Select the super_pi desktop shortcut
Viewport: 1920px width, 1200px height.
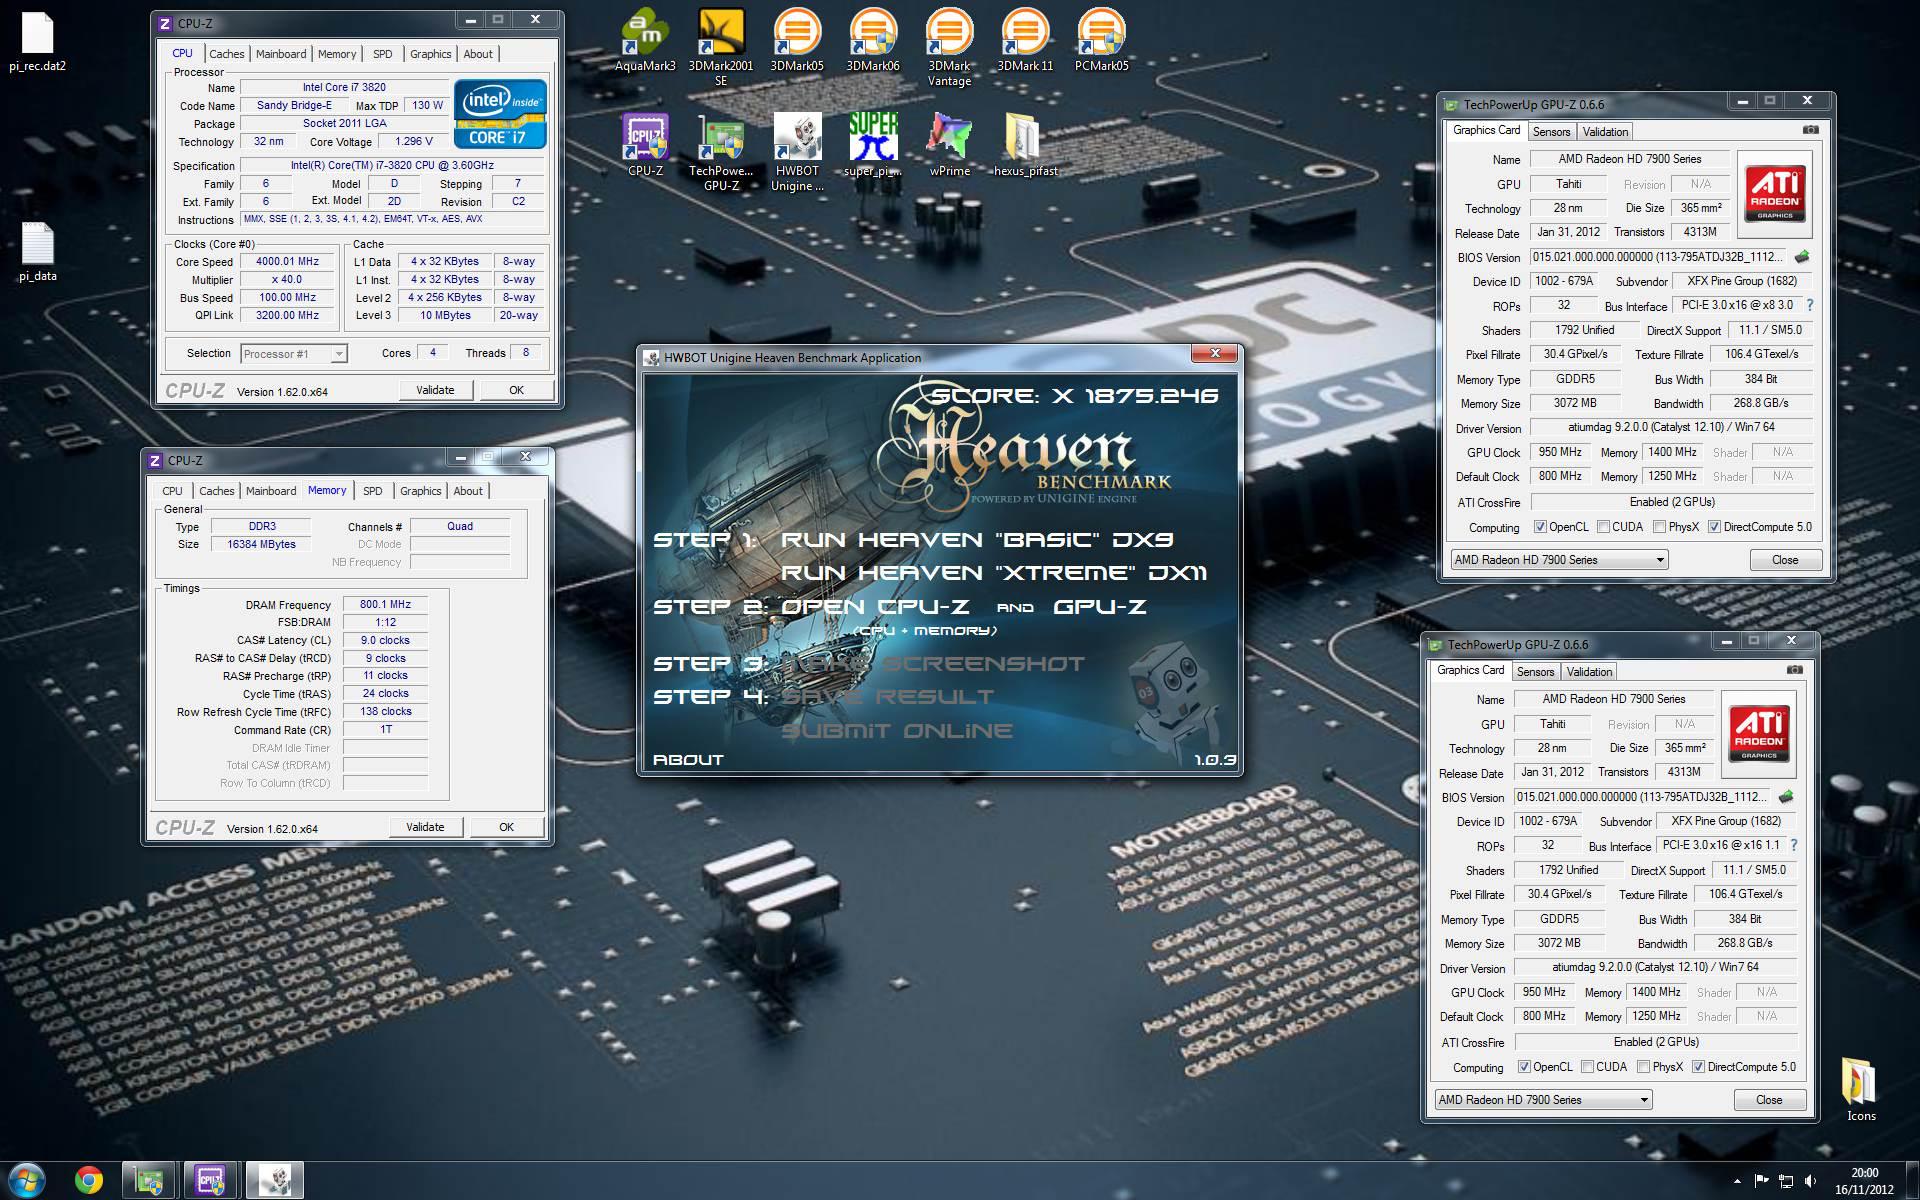click(x=873, y=144)
